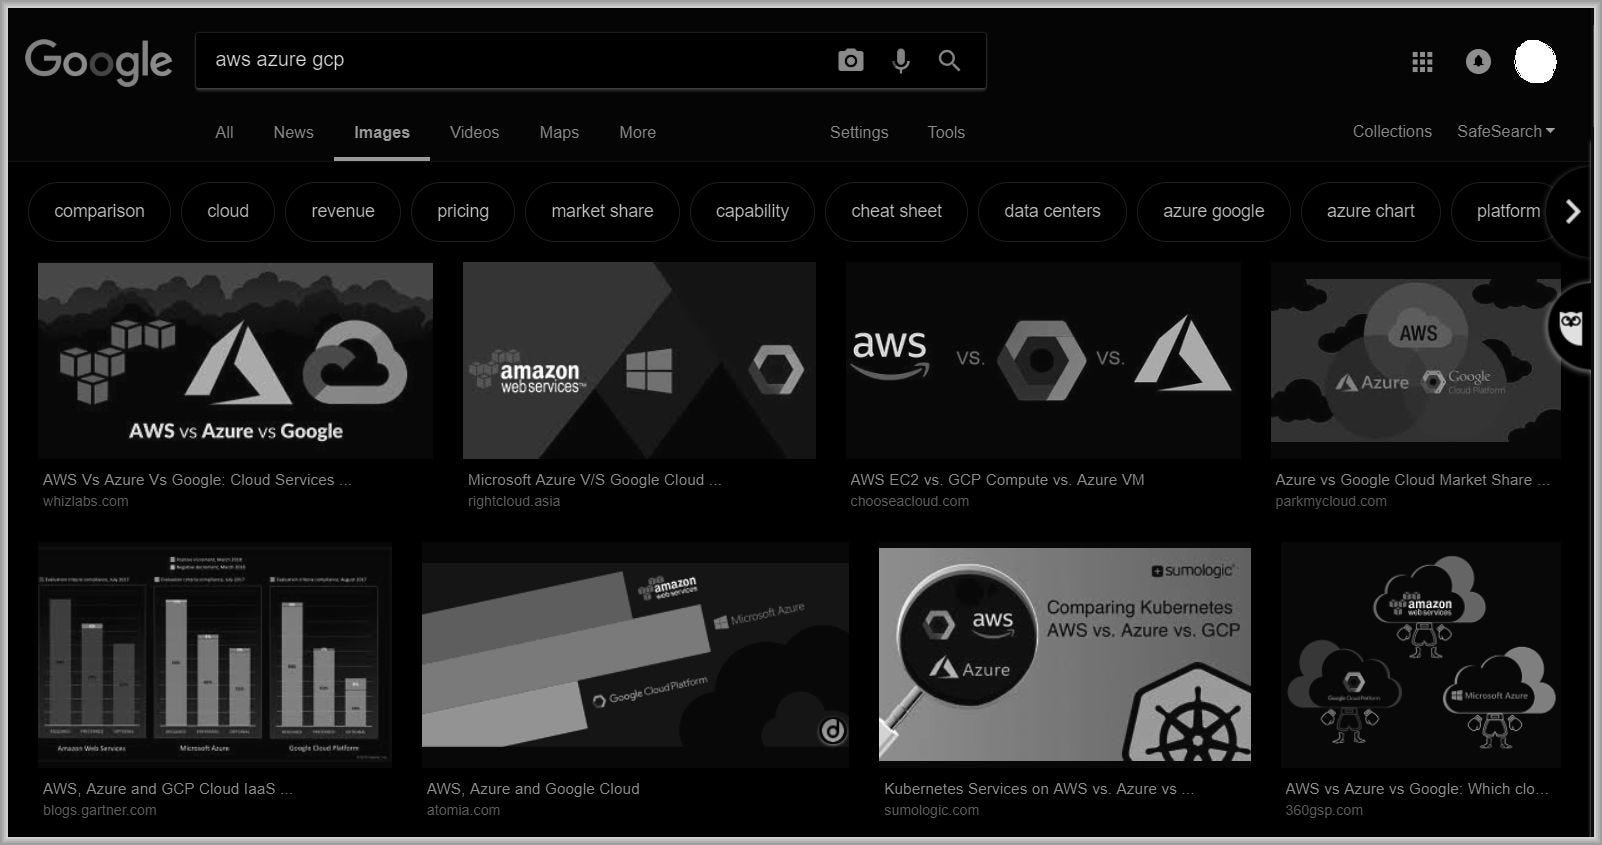Open Google apps grid
This screenshot has width=1602, height=845.
[x=1422, y=62]
